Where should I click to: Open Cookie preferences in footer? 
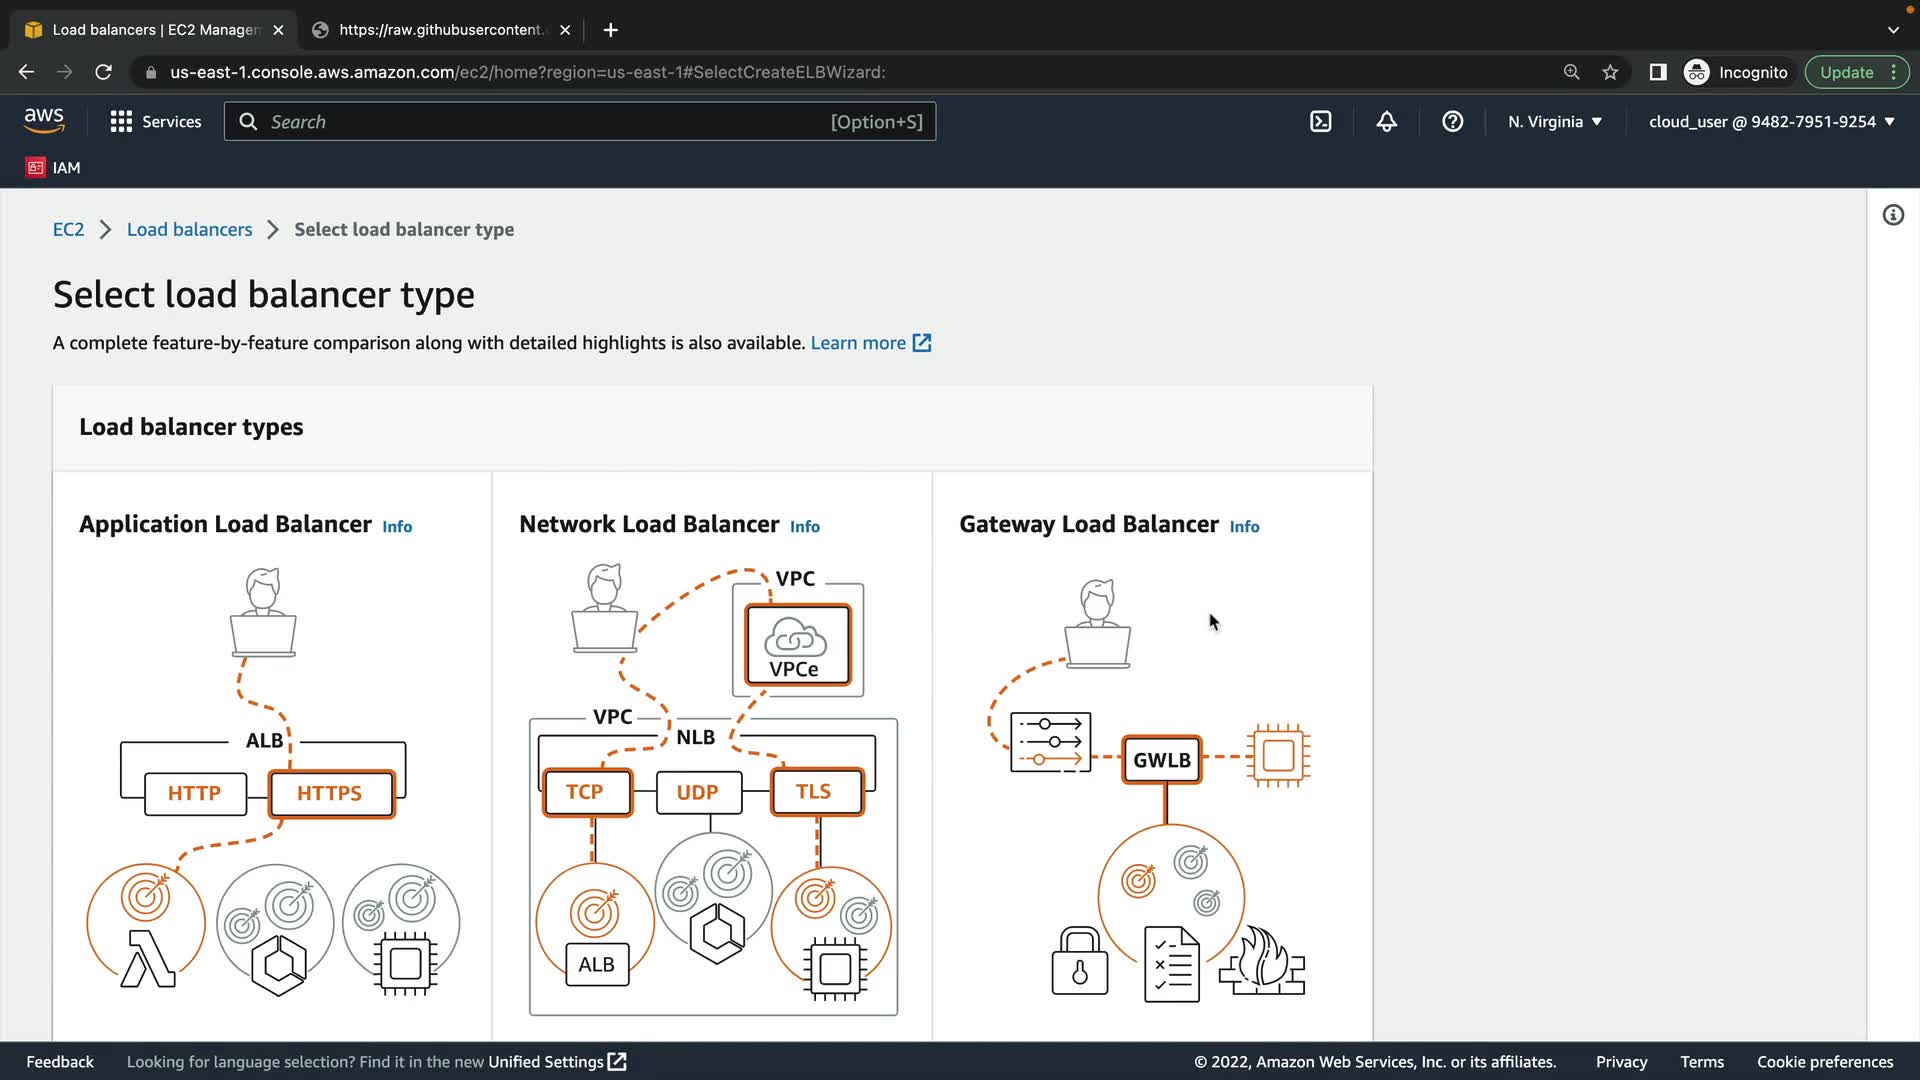point(1824,1062)
